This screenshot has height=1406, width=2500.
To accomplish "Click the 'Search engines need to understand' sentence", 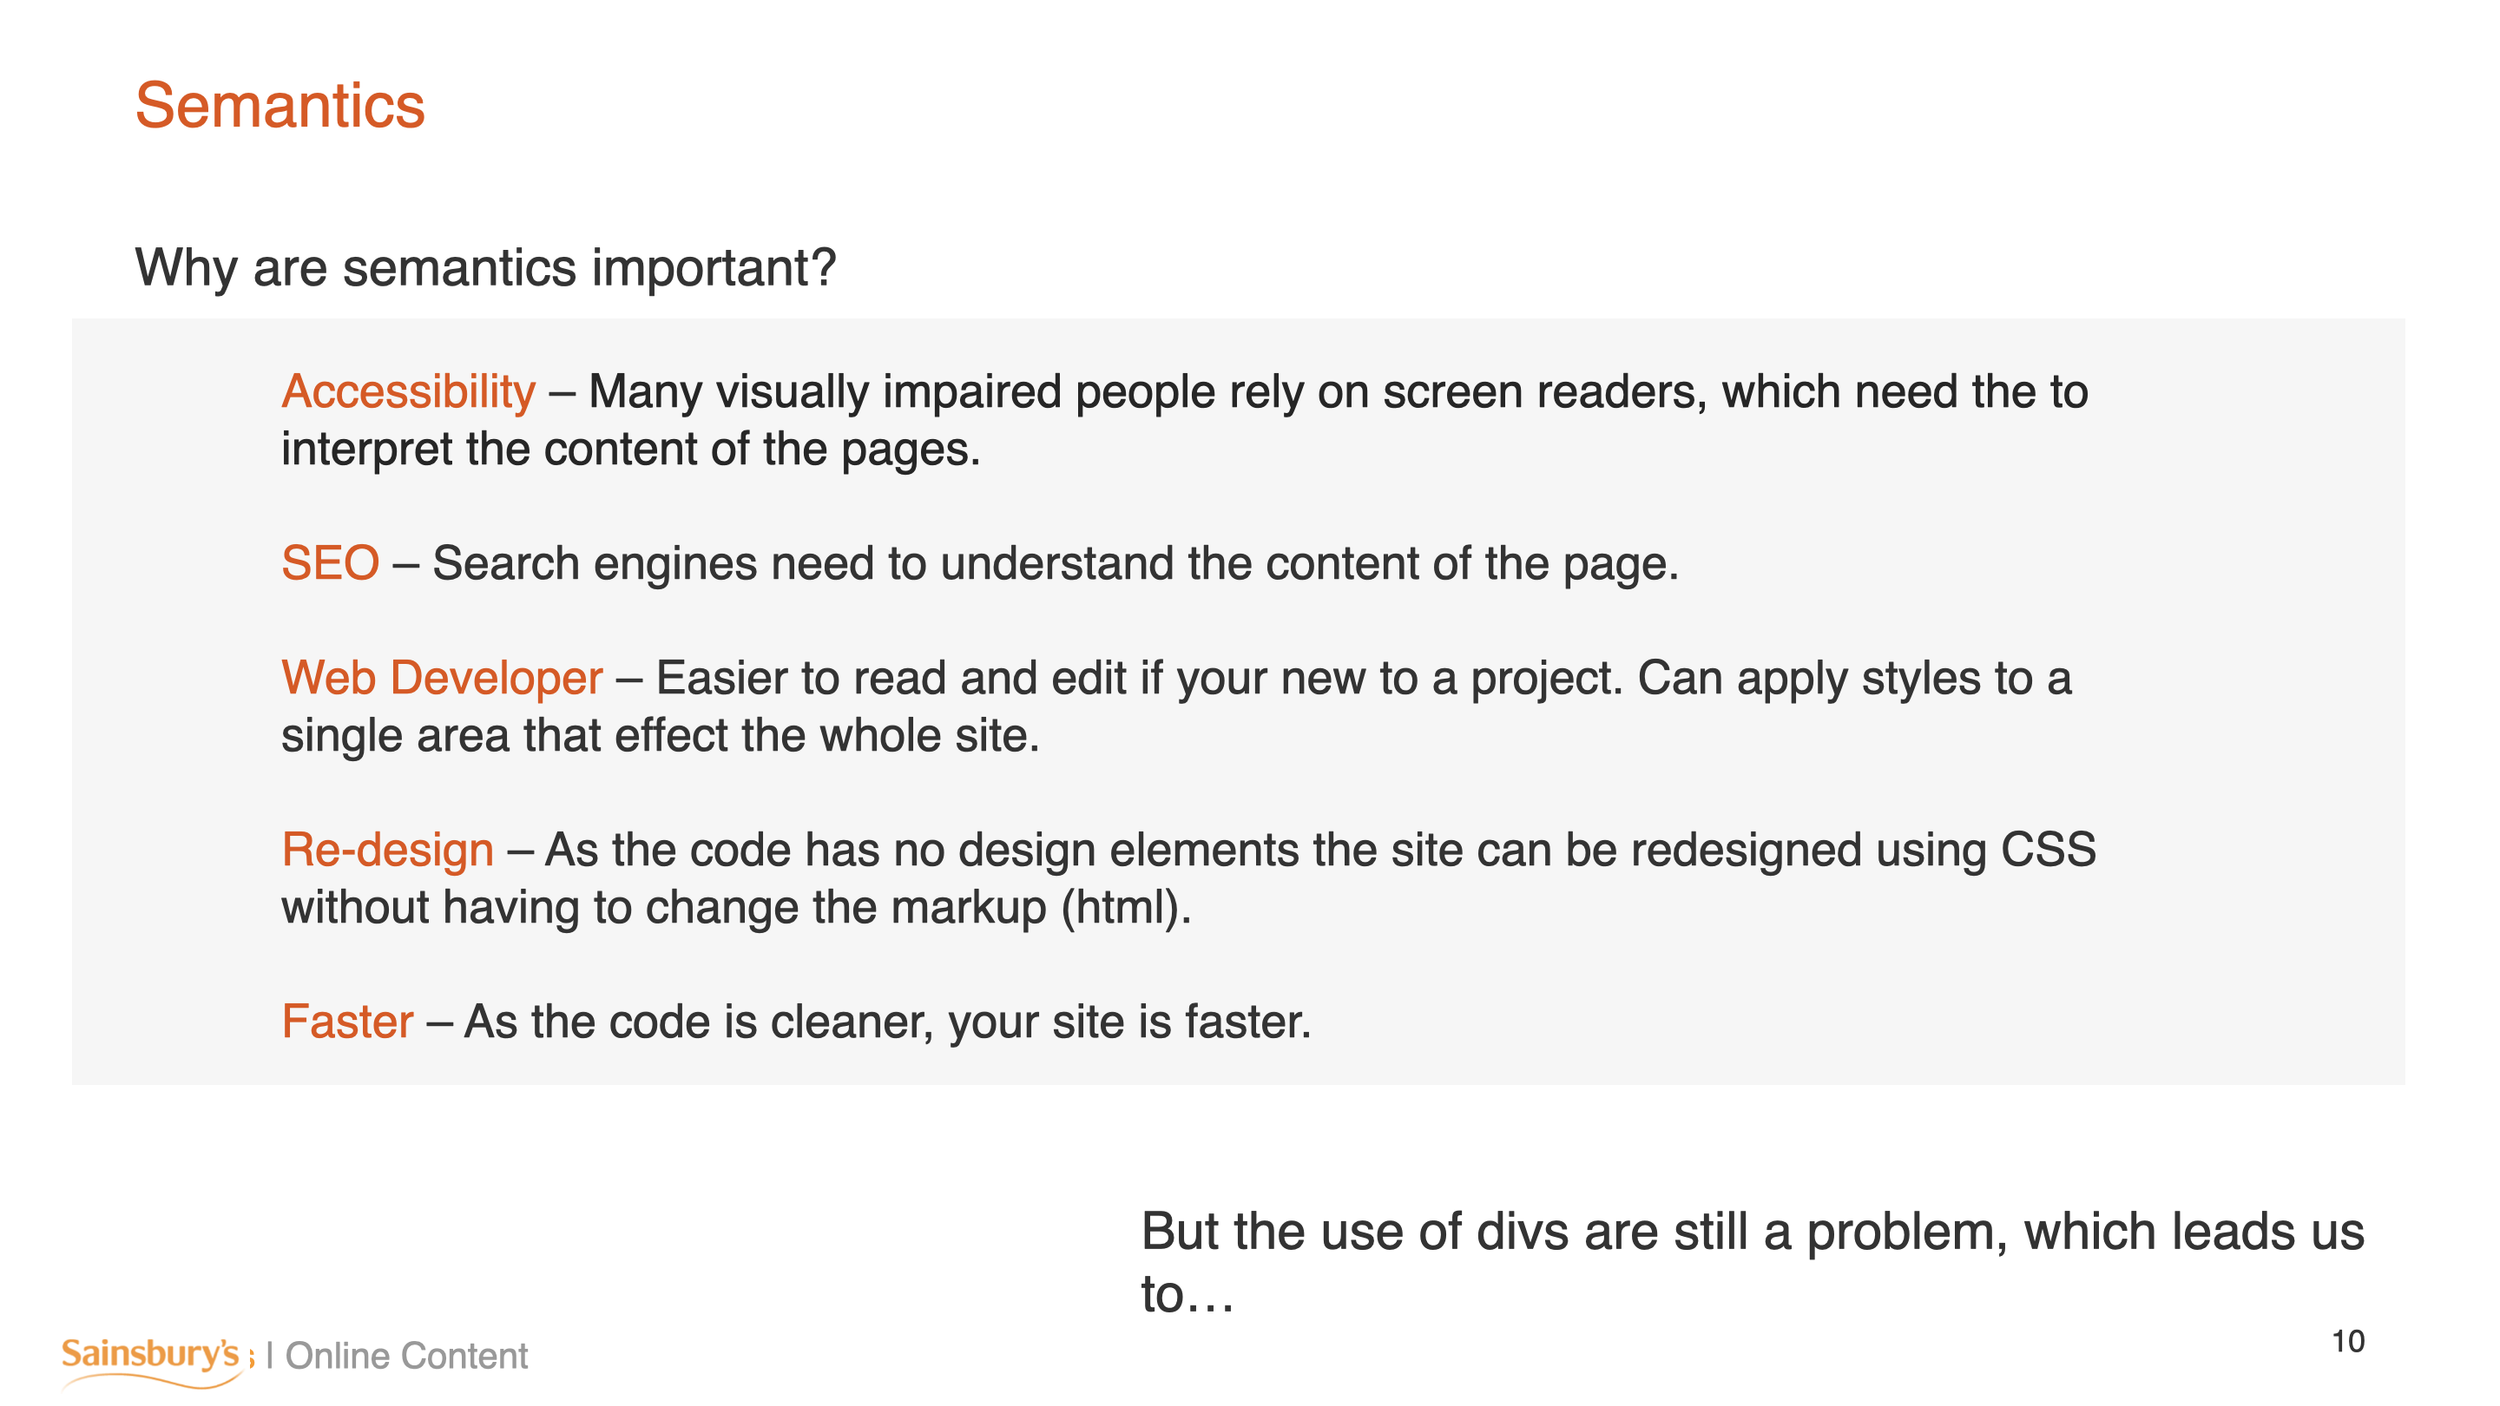I will pyautogui.click(x=1055, y=564).
